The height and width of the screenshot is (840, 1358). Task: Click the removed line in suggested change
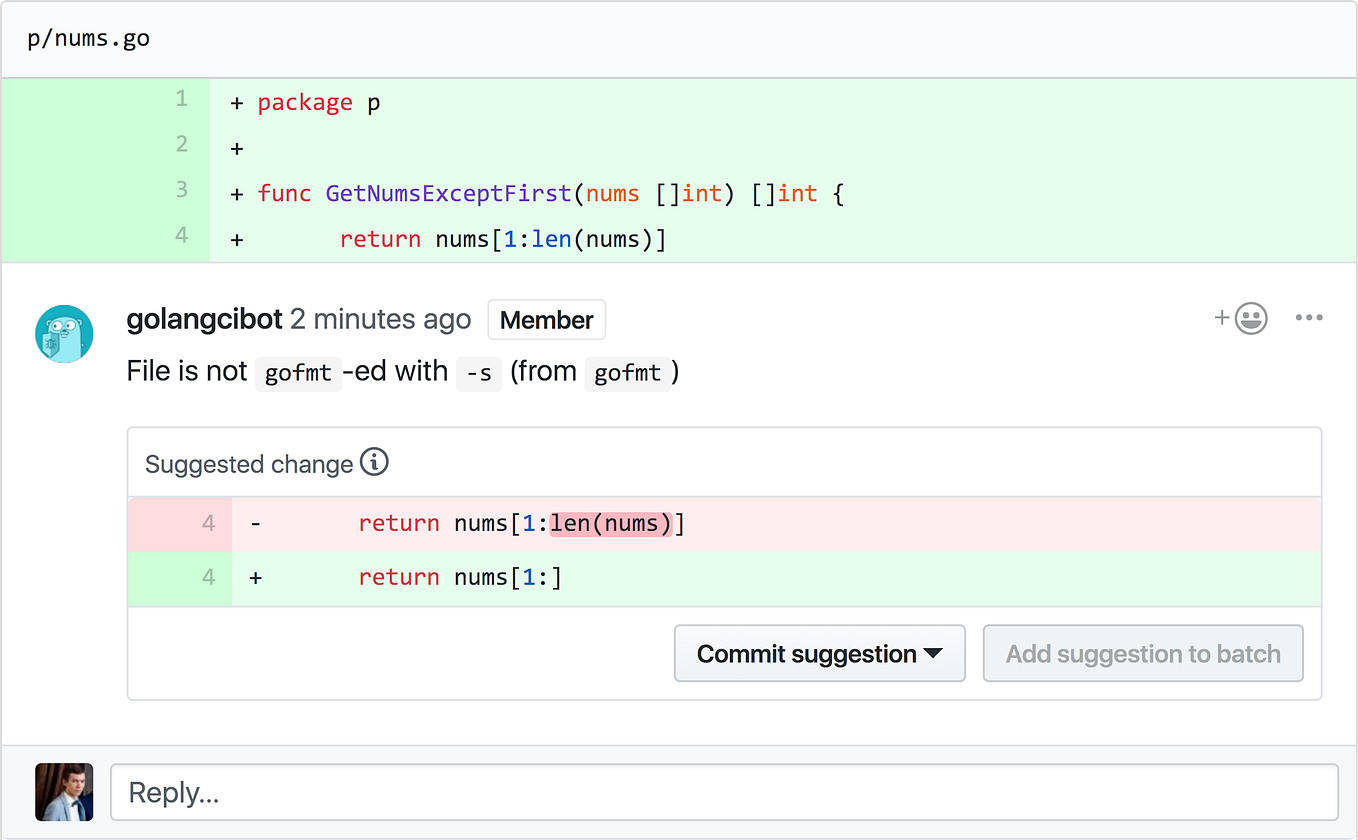pos(520,523)
